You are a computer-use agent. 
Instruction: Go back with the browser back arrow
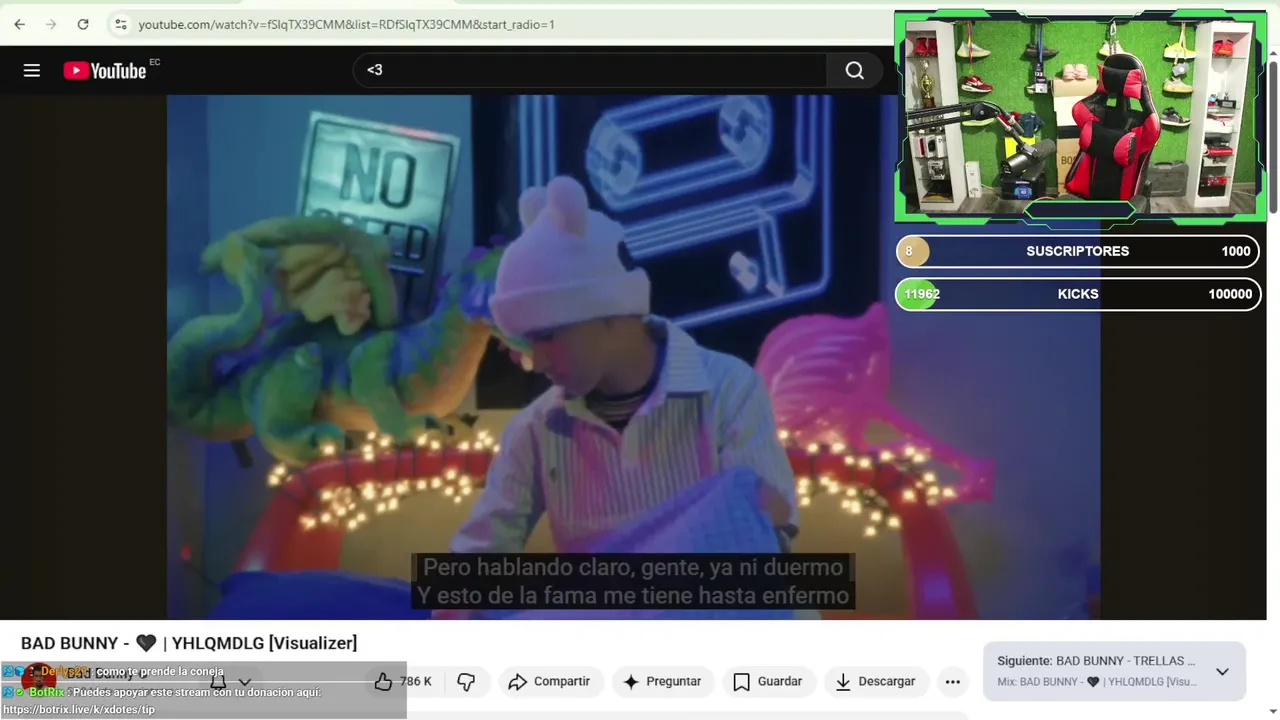20,24
